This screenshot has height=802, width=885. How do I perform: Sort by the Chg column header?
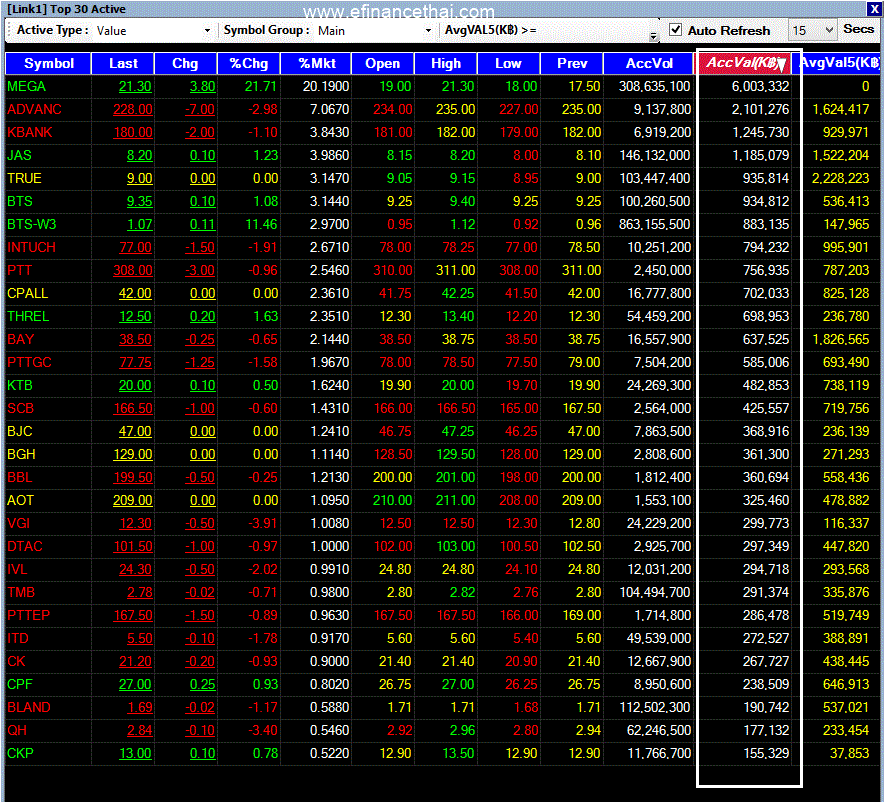(185, 63)
